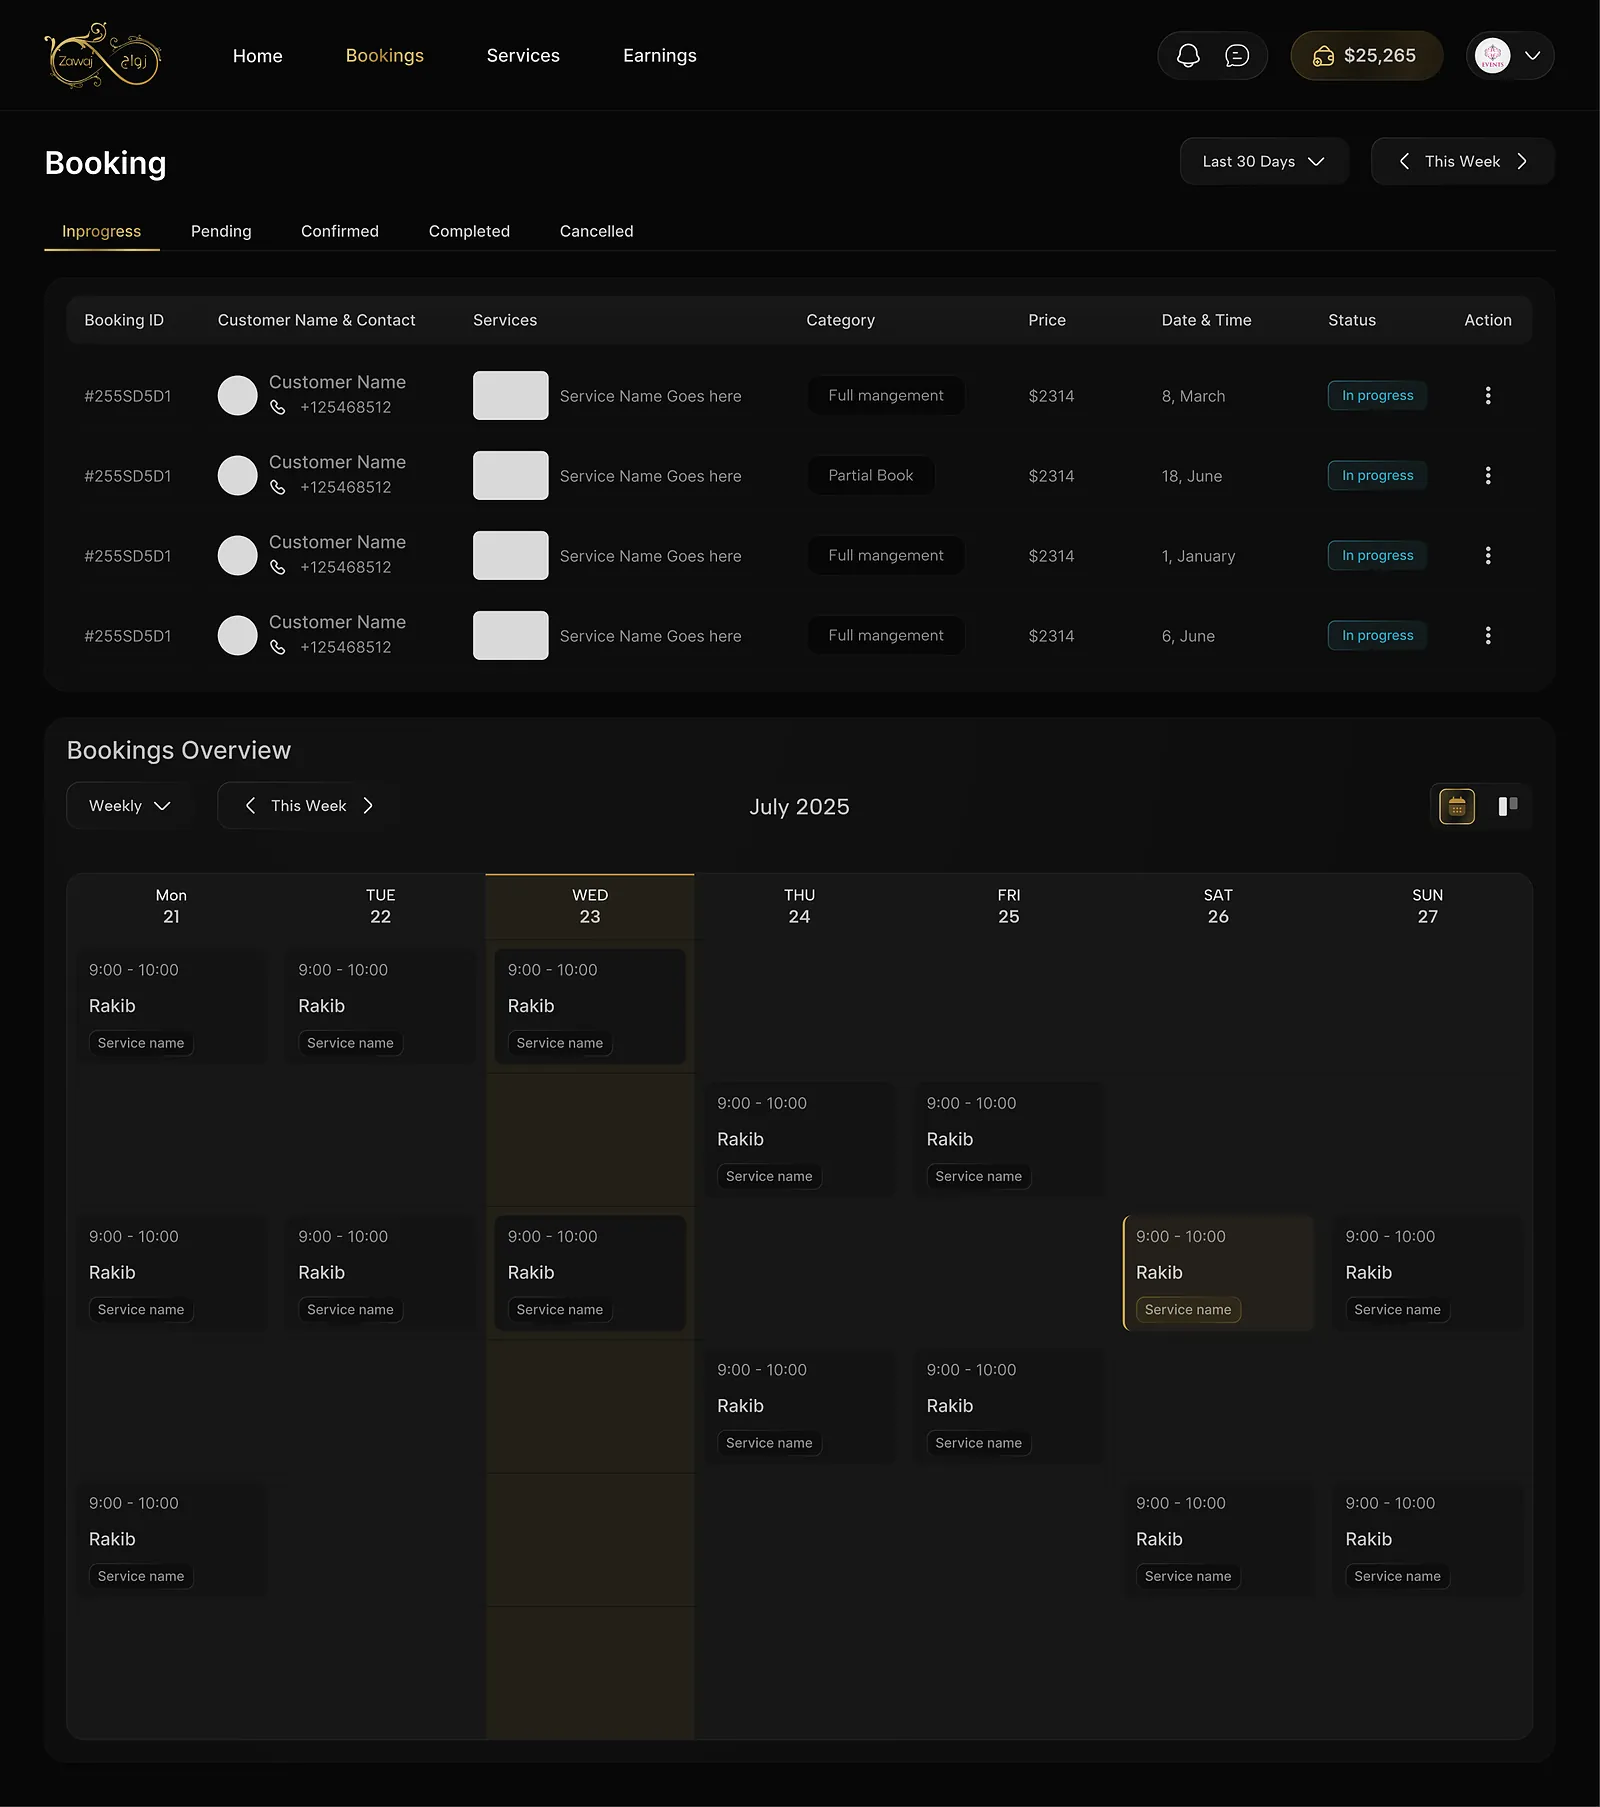
Task: Click service thumbnail in 6, June row
Action: tap(511, 636)
